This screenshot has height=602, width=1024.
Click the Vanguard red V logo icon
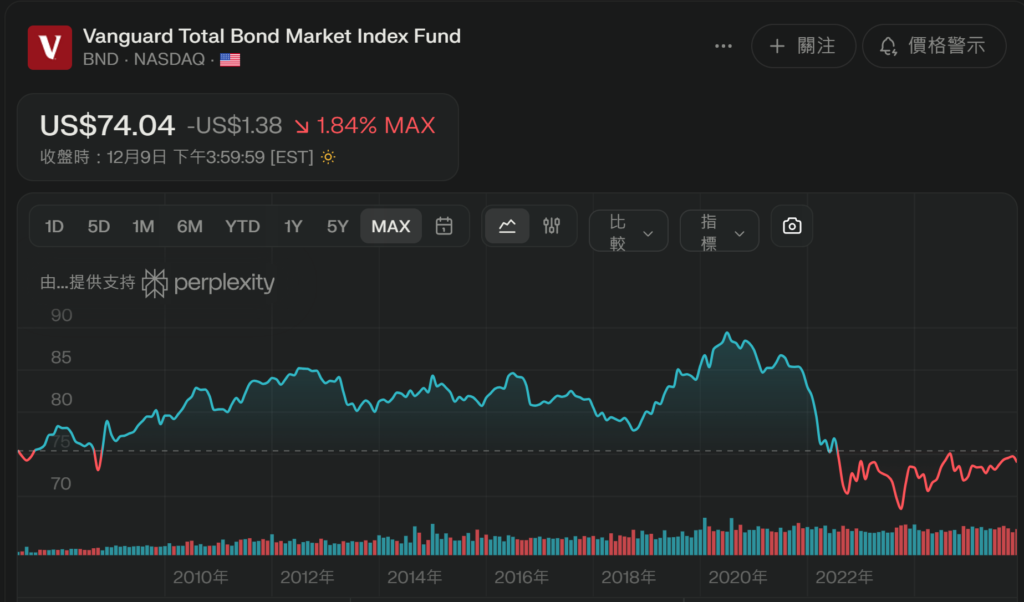click(x=50, y=47)
